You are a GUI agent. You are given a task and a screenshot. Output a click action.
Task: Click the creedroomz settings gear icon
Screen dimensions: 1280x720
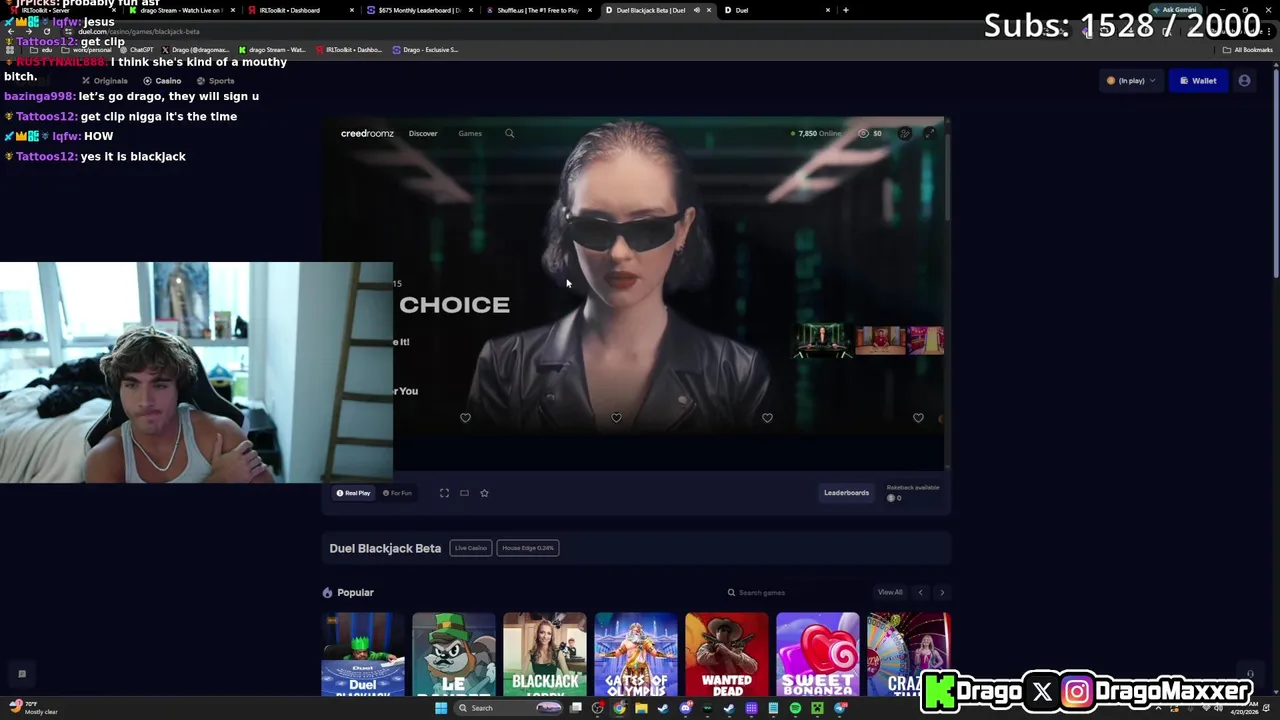(x=904, y=133)
